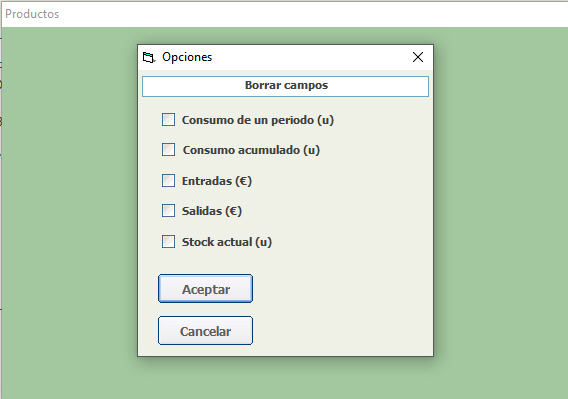Click the 'Salidas (€)' label text
The height and width of the screenshot is (399, 568).
[x=212, y=211]
